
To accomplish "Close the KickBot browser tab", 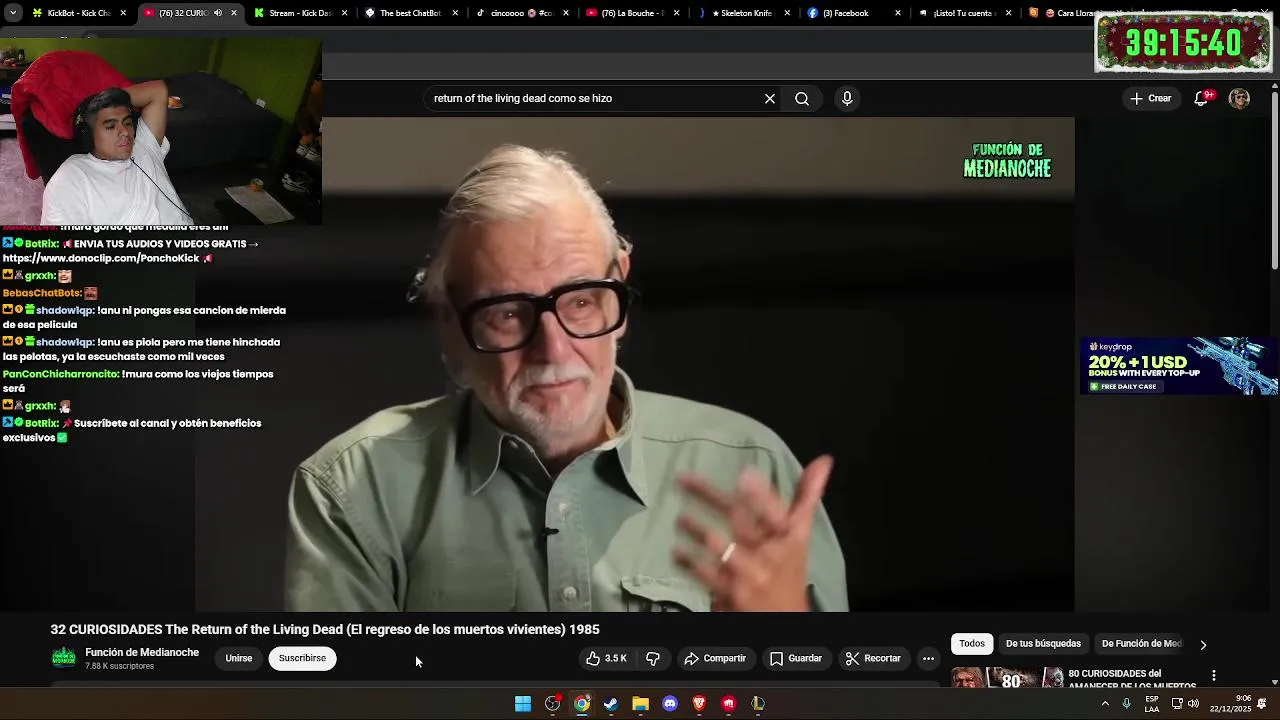I will (123, 13).
